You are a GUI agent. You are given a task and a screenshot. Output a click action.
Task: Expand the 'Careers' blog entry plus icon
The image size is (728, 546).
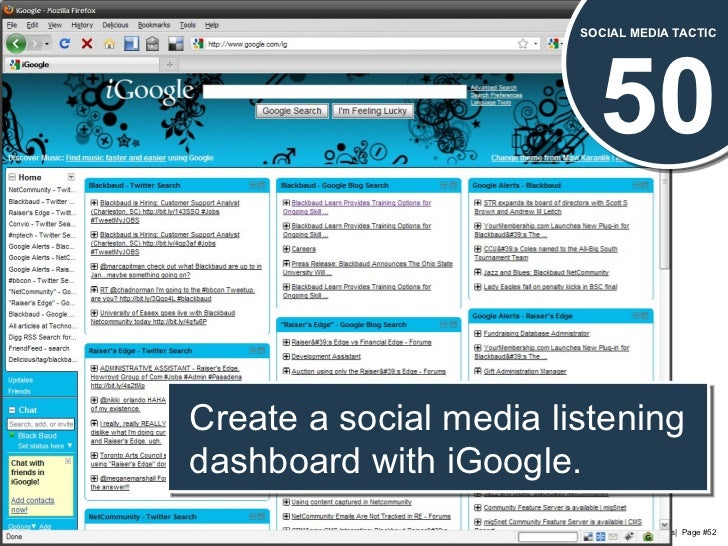[x=286, y=249]
